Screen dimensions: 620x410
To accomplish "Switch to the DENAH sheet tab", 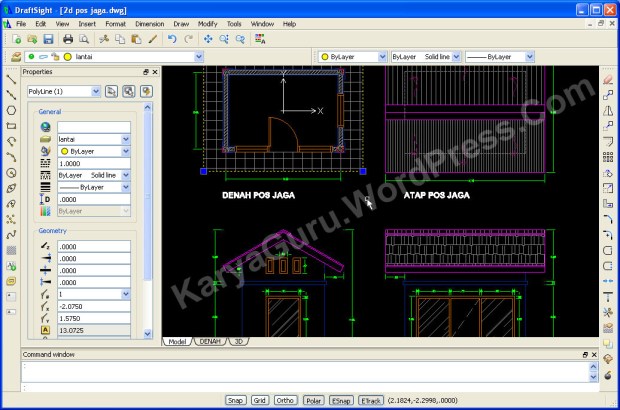I will click(x=210, y=342).
